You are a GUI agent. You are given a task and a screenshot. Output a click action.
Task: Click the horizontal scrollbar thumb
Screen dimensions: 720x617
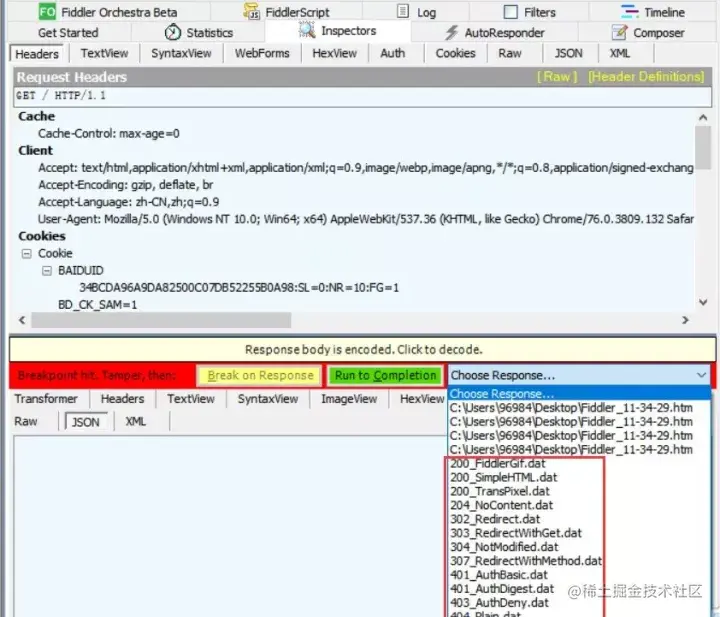(161, 320)
